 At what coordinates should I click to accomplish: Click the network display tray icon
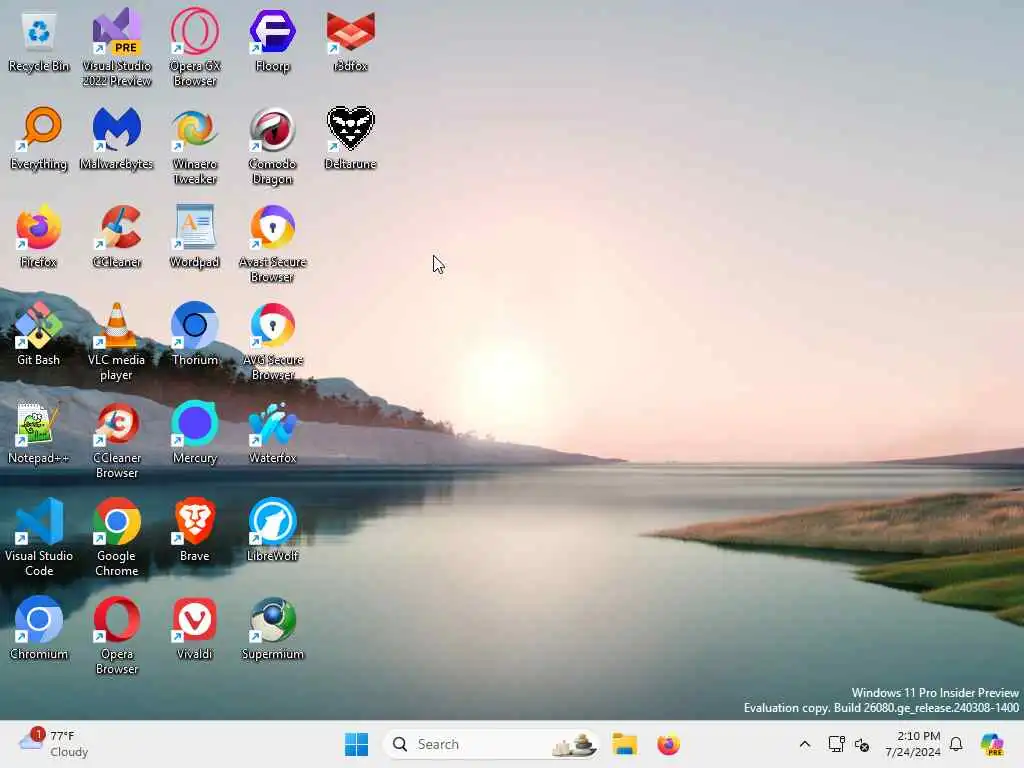point(837,744)
